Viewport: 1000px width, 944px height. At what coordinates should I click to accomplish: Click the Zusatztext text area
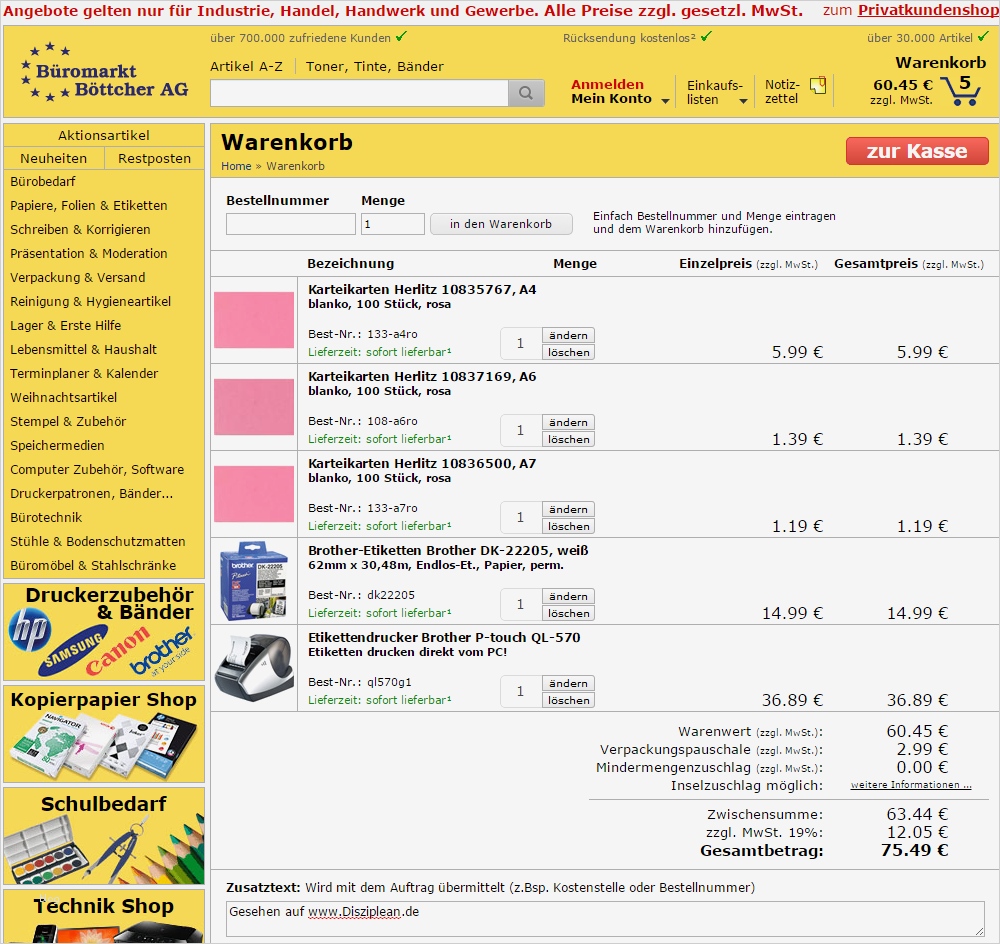tap(605, 918)
